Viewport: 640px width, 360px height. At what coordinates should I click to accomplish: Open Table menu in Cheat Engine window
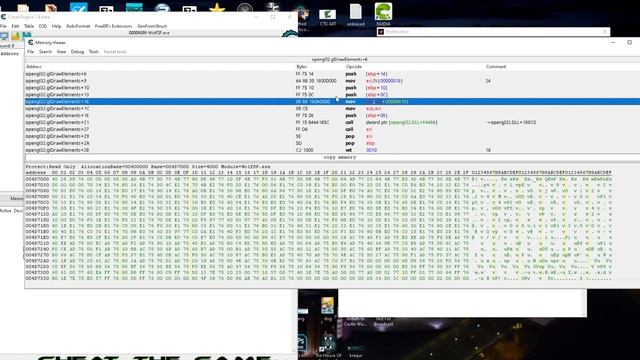tap(29, 26)
